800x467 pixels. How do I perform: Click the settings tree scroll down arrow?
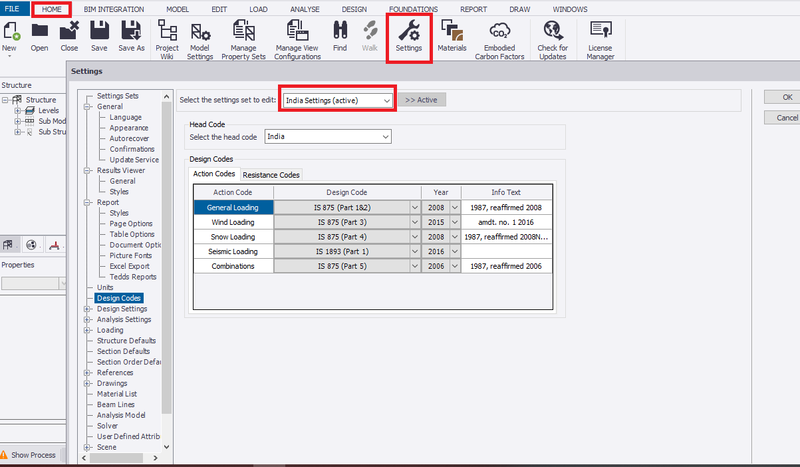pyautogui.click(x=166, y=447)
